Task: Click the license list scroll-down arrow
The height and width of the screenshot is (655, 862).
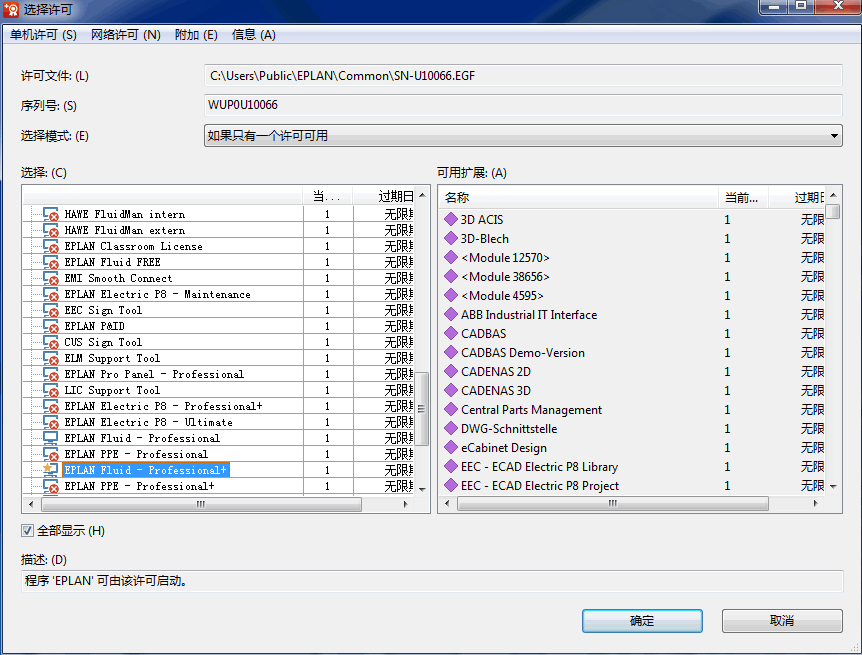Action: coord(422,489)
